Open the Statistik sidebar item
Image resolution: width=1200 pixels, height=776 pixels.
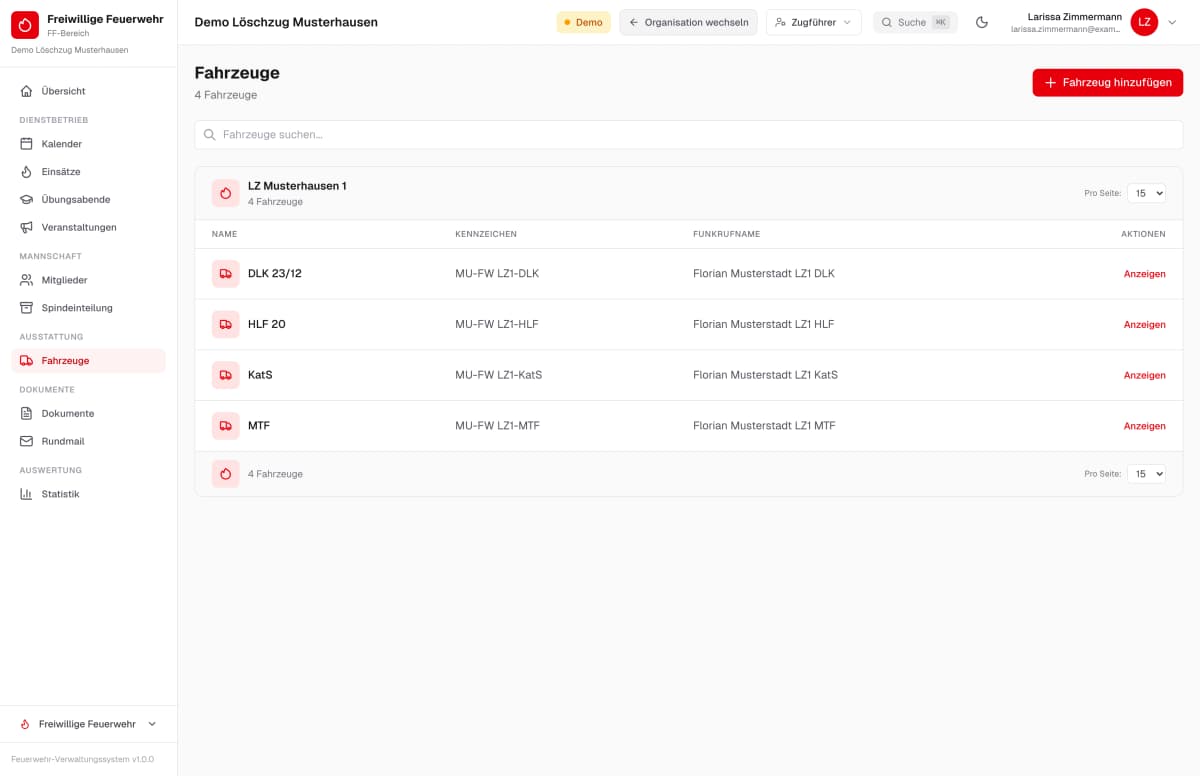coord(88,494)
